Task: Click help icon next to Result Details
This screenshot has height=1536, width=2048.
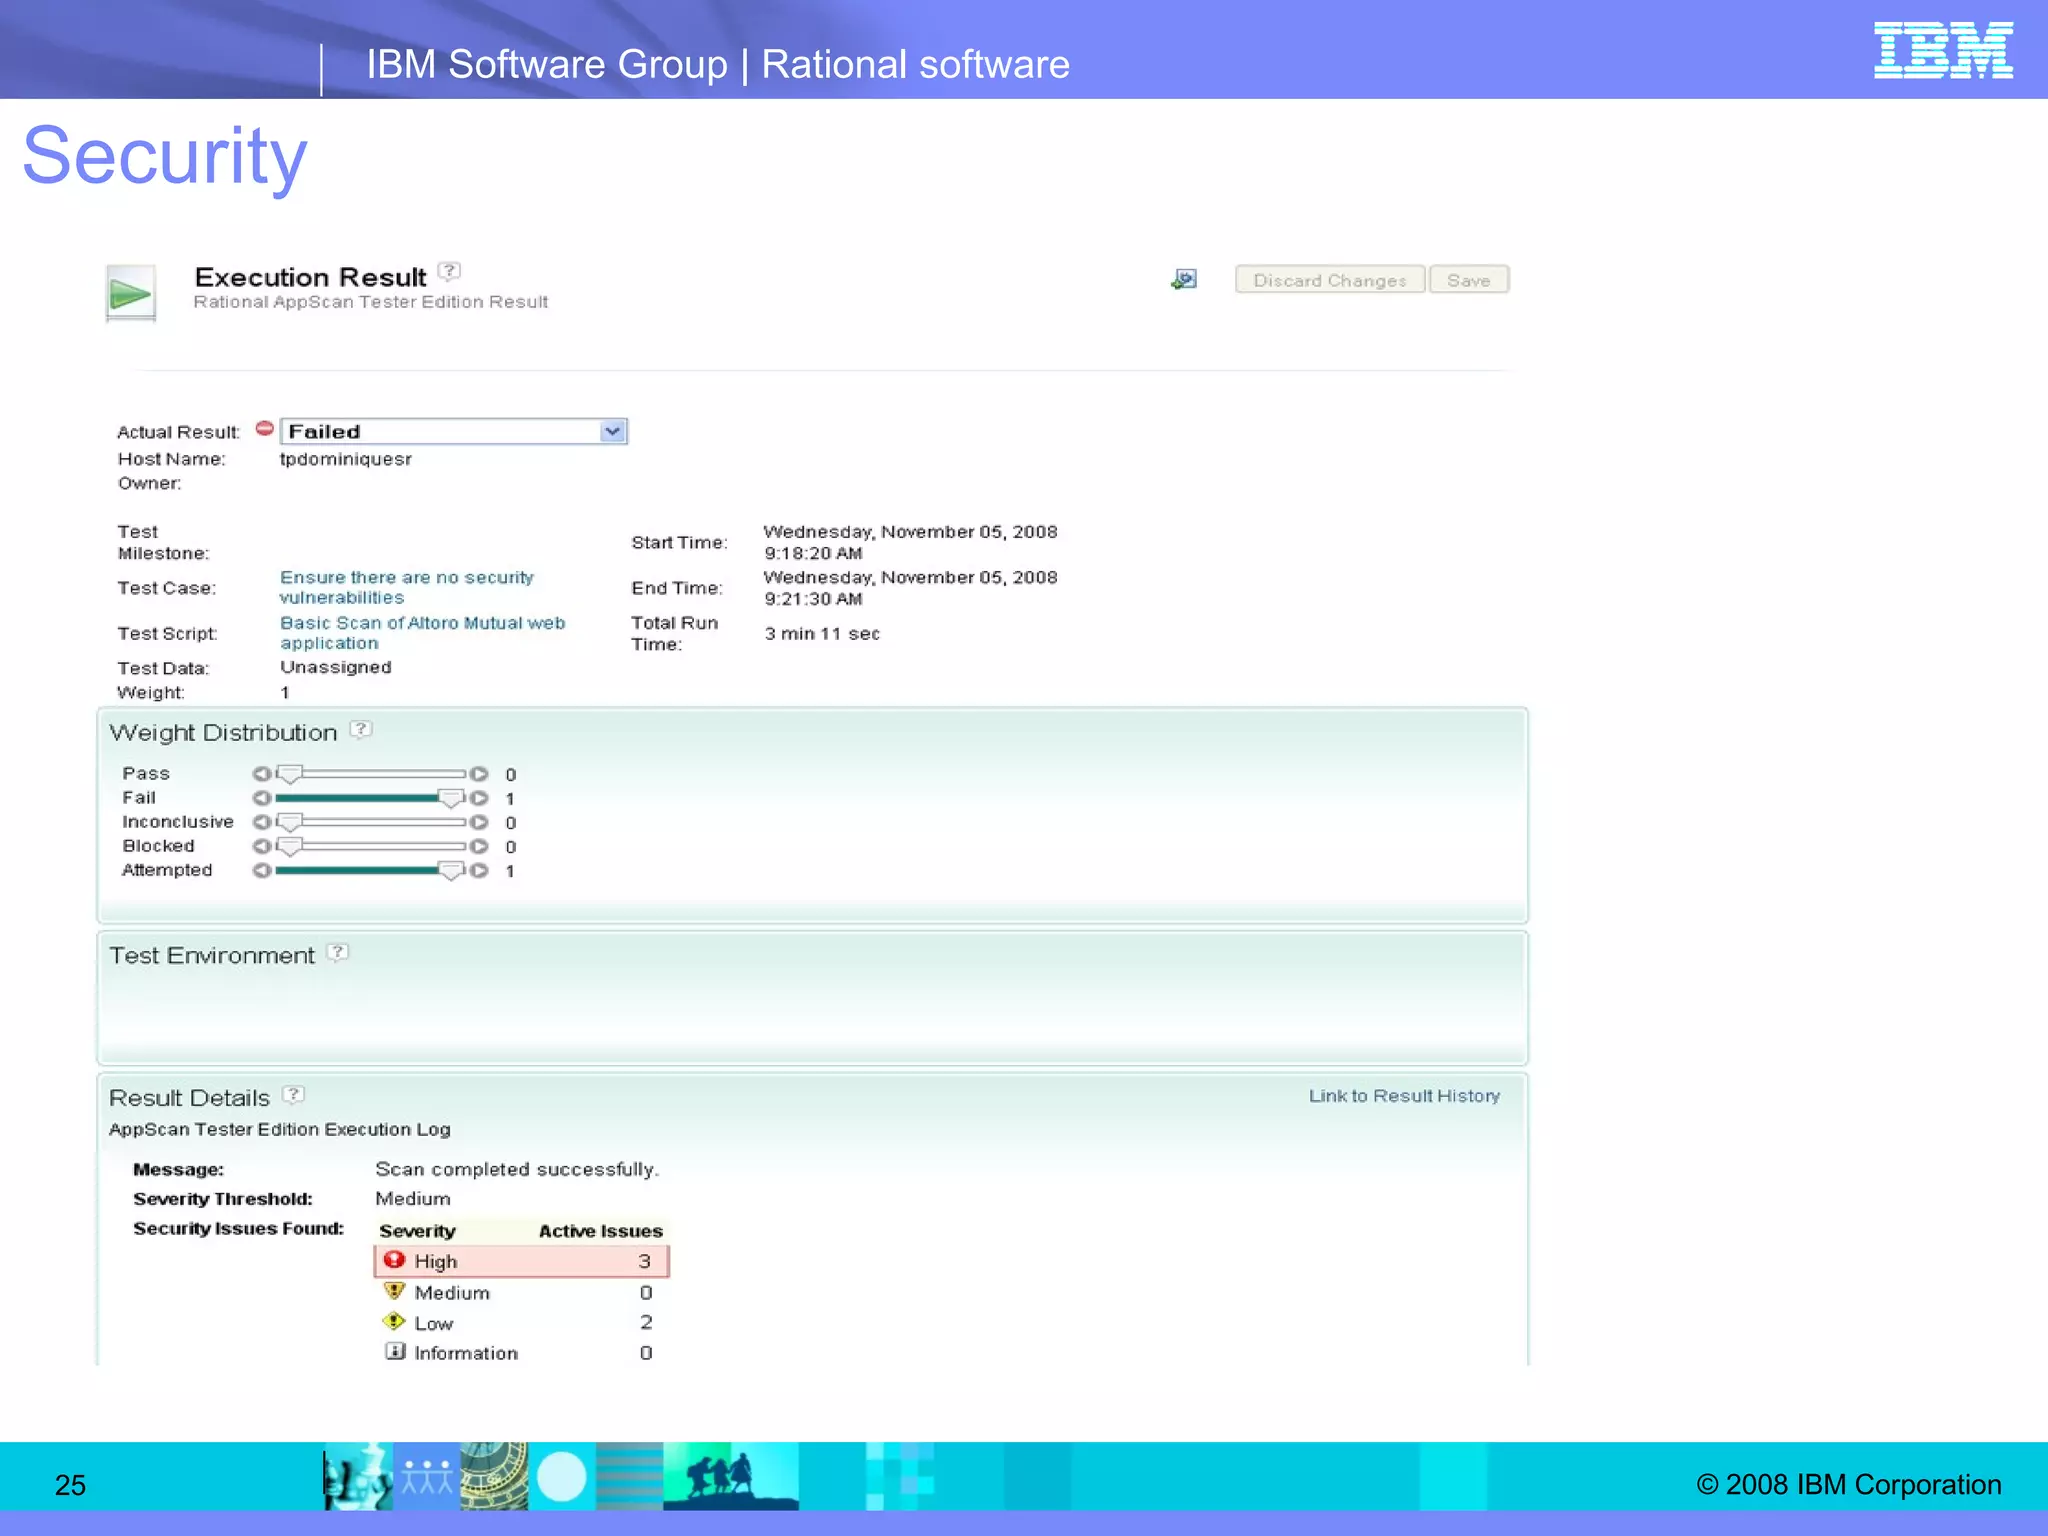Action: 293,1094
